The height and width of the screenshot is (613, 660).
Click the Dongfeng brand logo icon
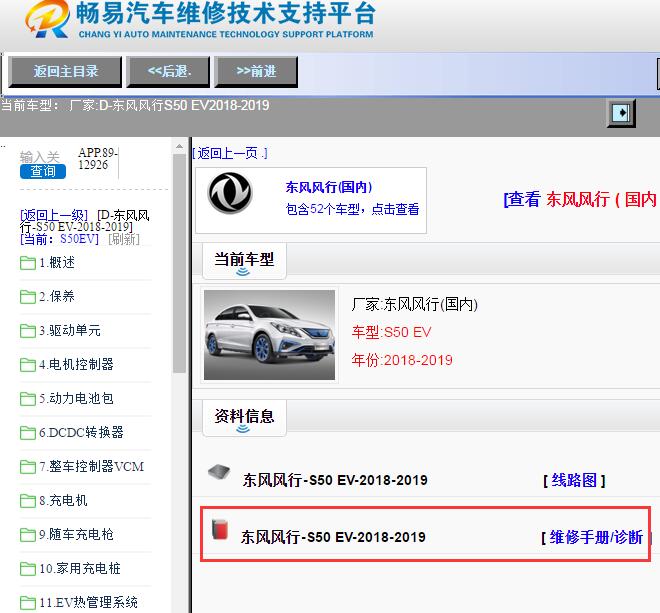(x=230, y=193)
